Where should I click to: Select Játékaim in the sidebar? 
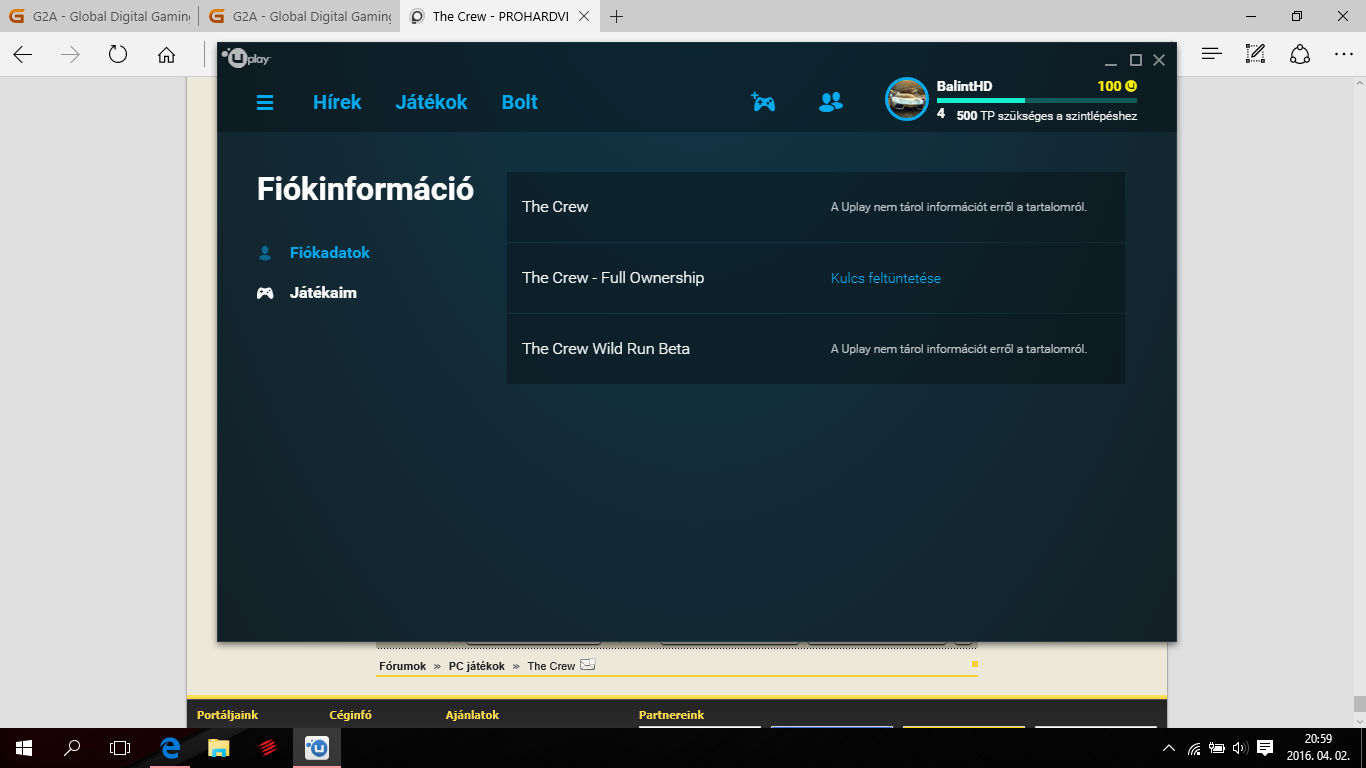coord(323,293)
